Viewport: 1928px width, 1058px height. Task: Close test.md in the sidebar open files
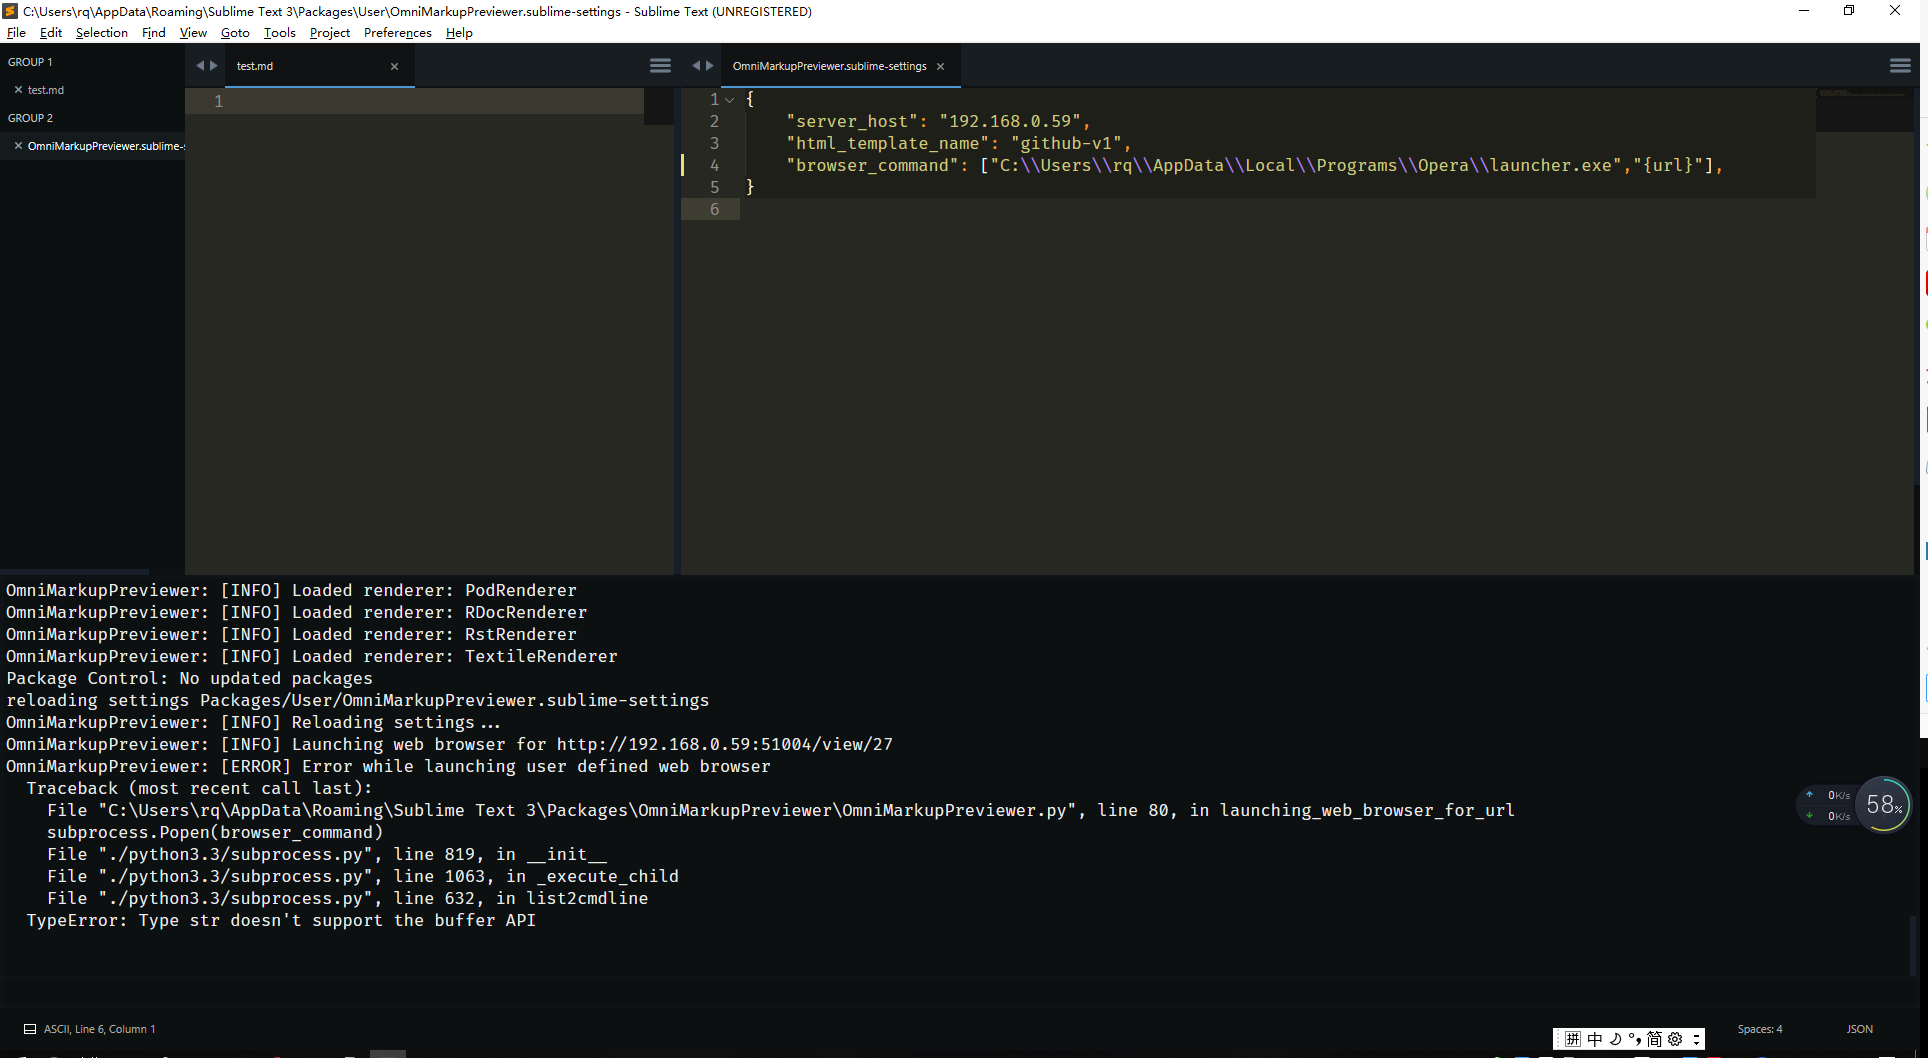point(18,90)
